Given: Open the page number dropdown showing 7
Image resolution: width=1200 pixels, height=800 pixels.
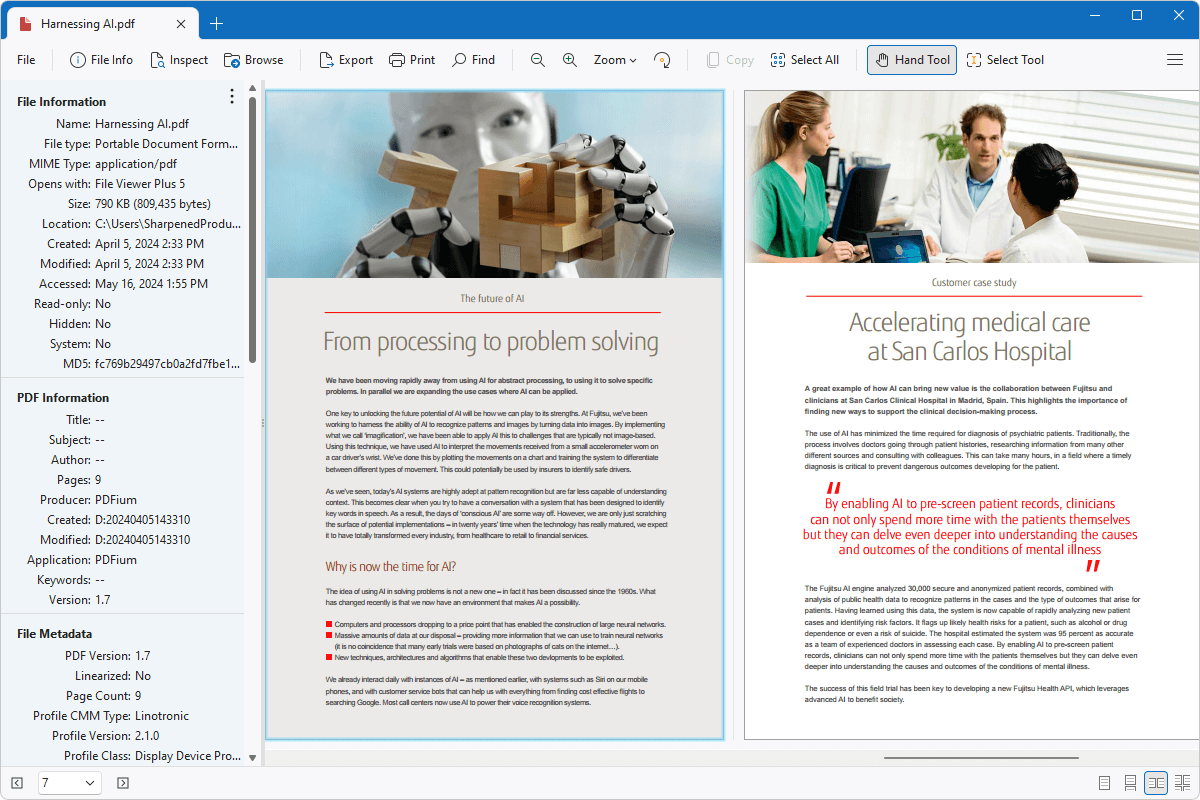Looking at the screenshot, I should tap(70, 782).
